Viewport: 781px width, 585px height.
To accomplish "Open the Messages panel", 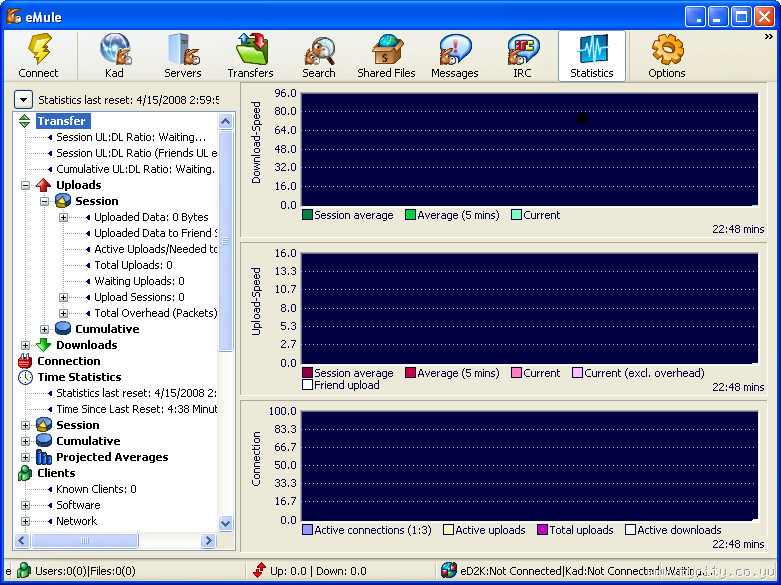I will [454, 50].
